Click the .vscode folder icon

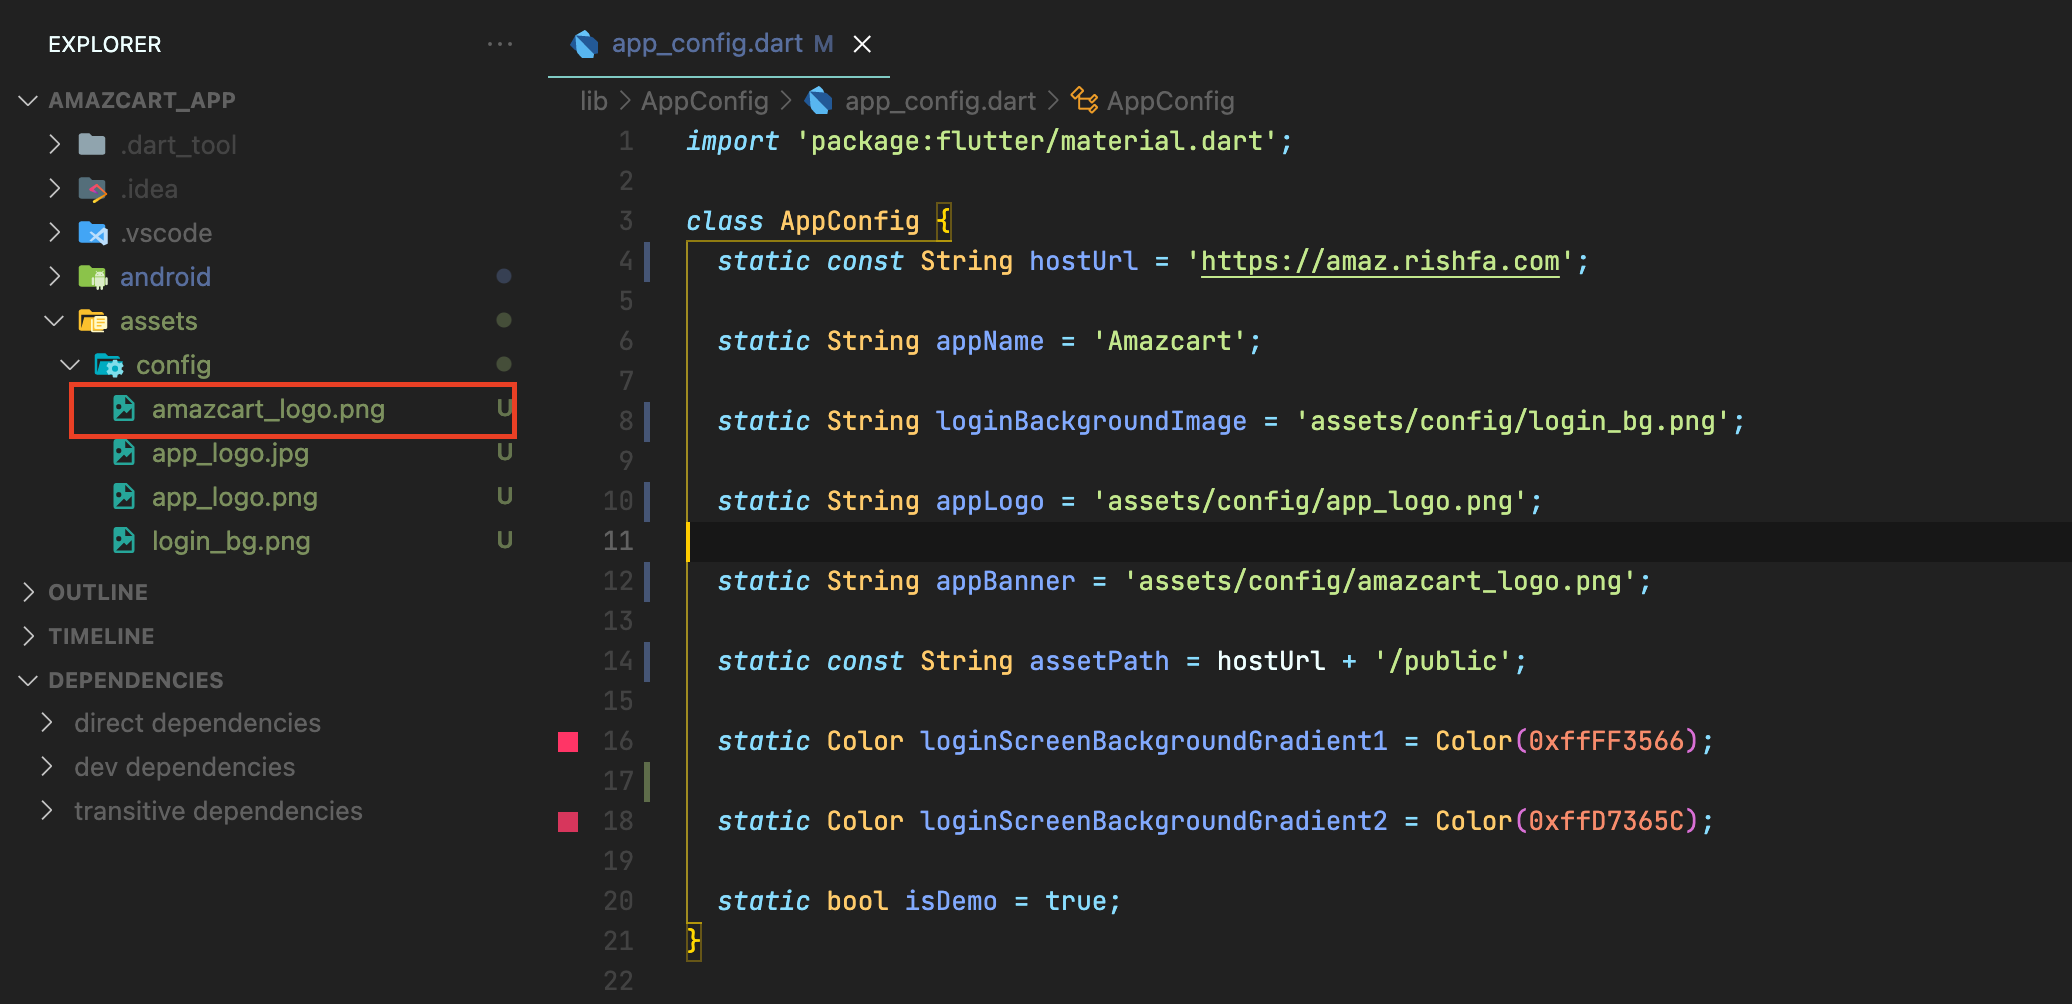[93, 233]
